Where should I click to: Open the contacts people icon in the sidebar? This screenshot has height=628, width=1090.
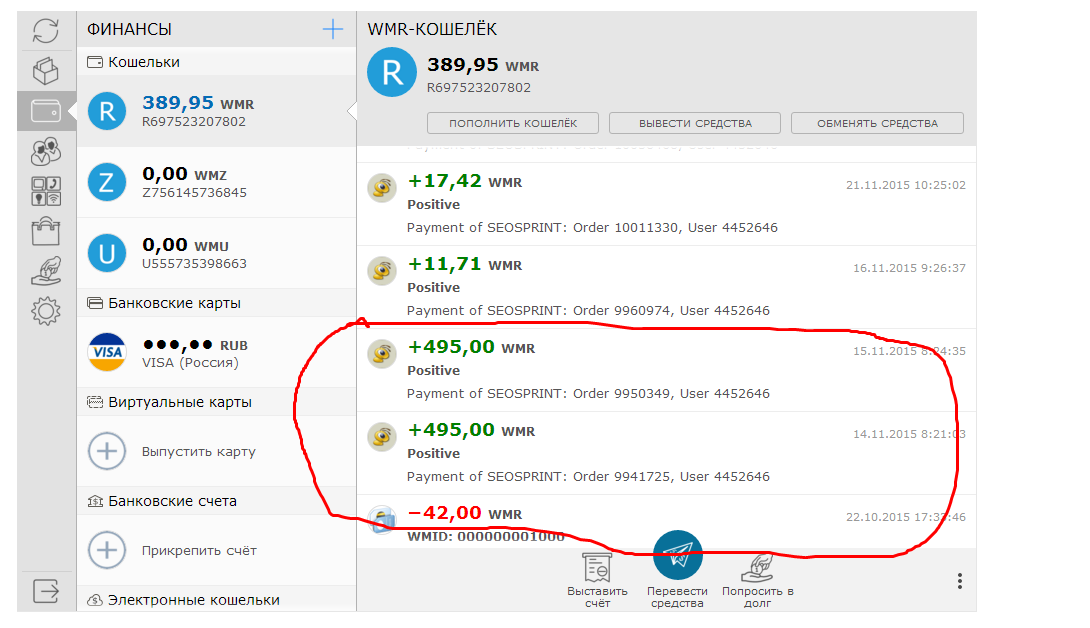[x=46, y=151]
